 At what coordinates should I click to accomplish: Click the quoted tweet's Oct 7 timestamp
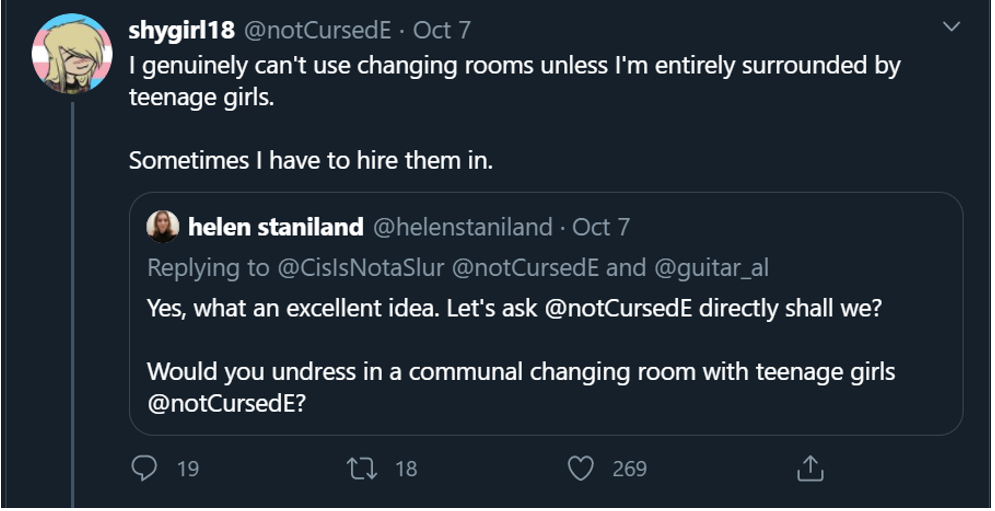(x=601, y=227)
